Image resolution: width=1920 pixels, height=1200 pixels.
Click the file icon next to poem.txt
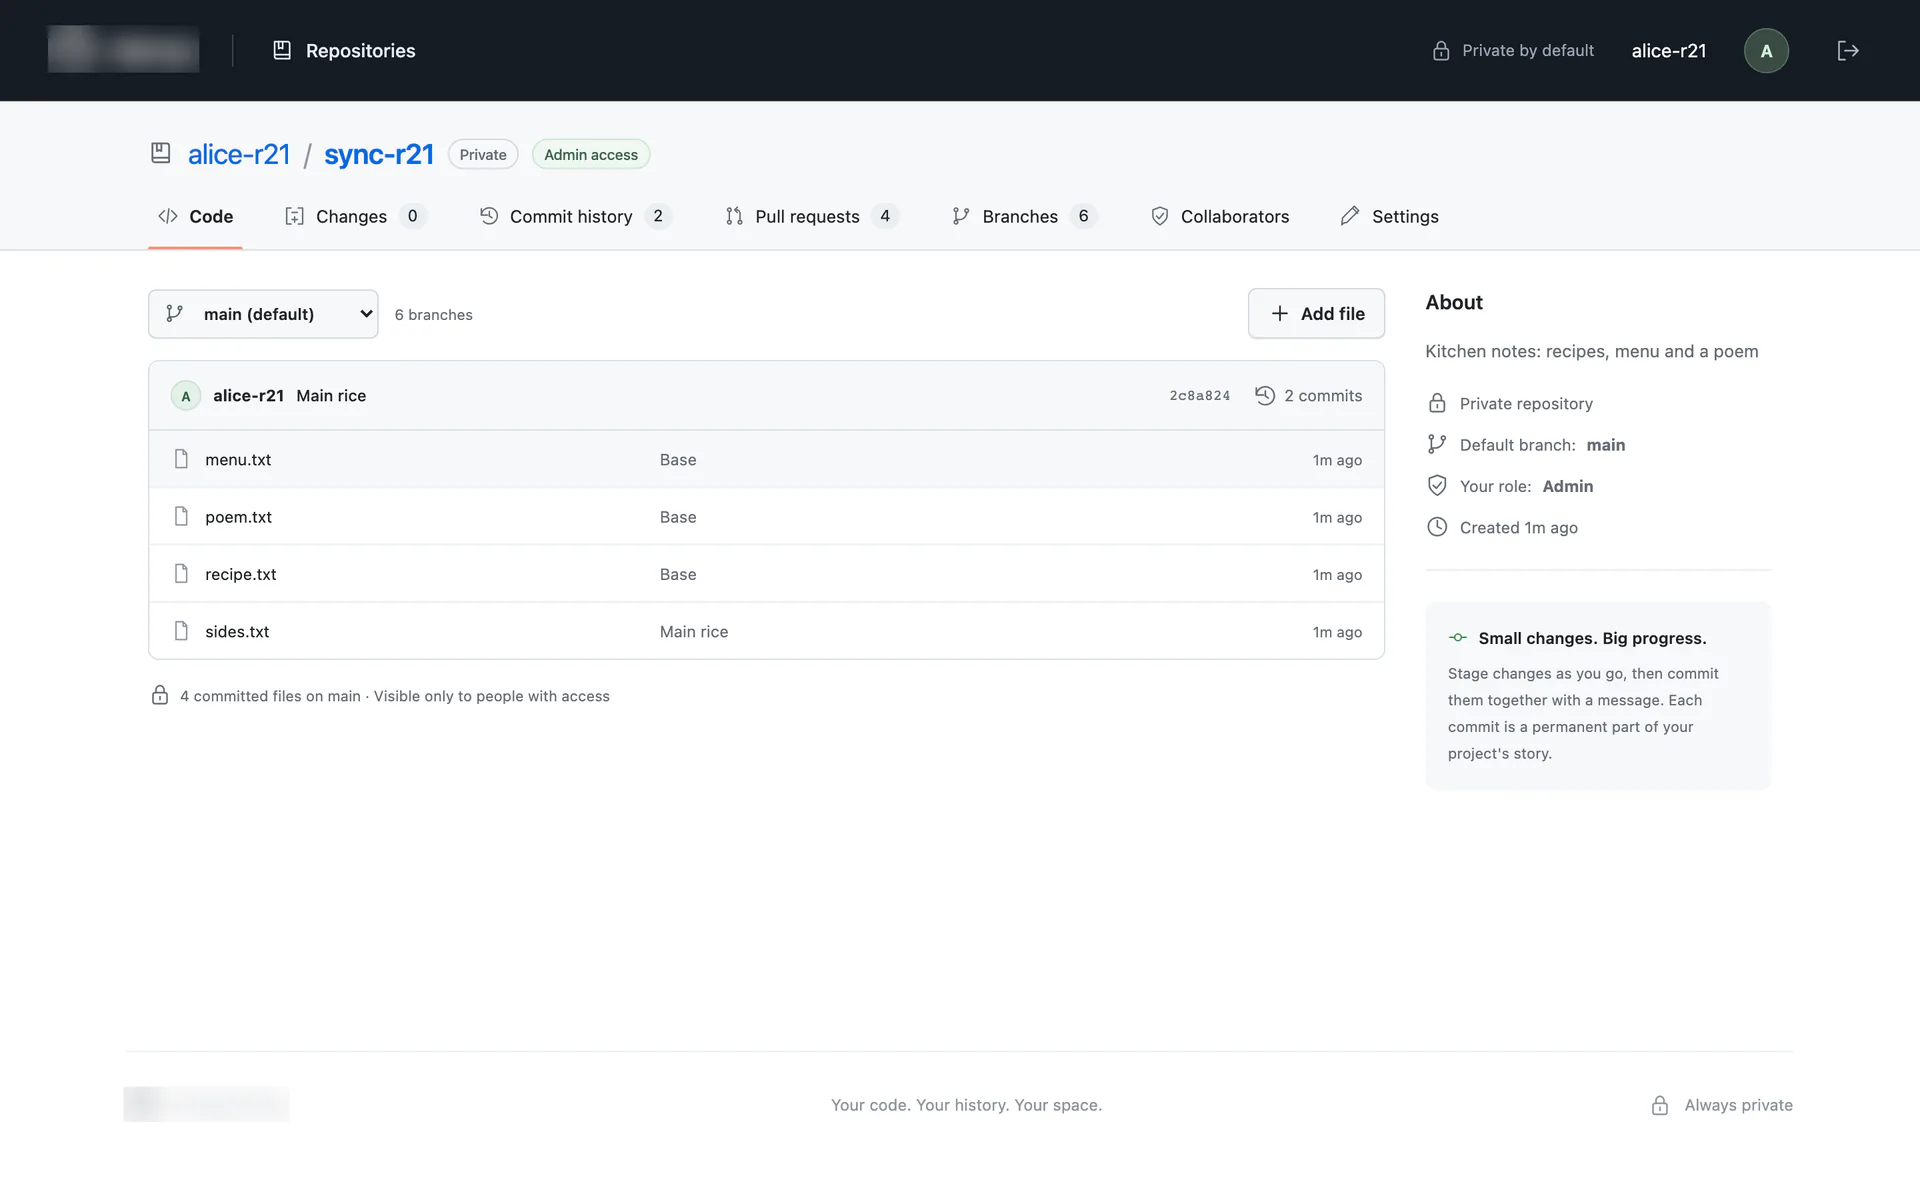(x=181, y=516)
